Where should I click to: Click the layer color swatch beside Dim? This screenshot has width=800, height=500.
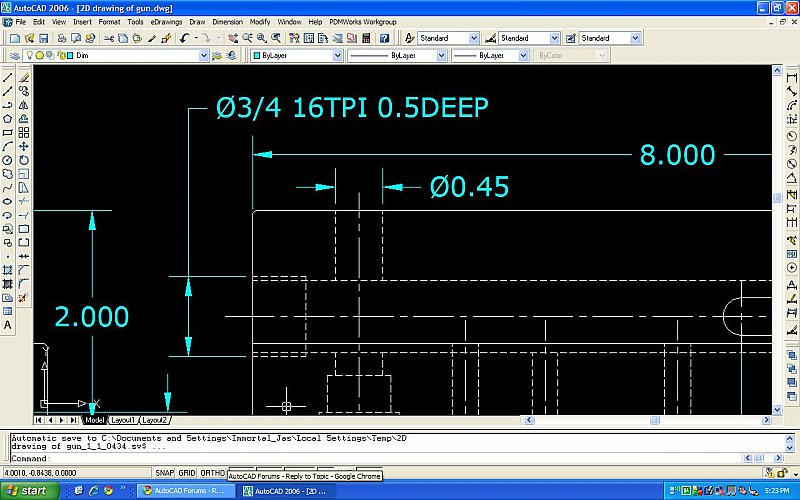point(70,55)
